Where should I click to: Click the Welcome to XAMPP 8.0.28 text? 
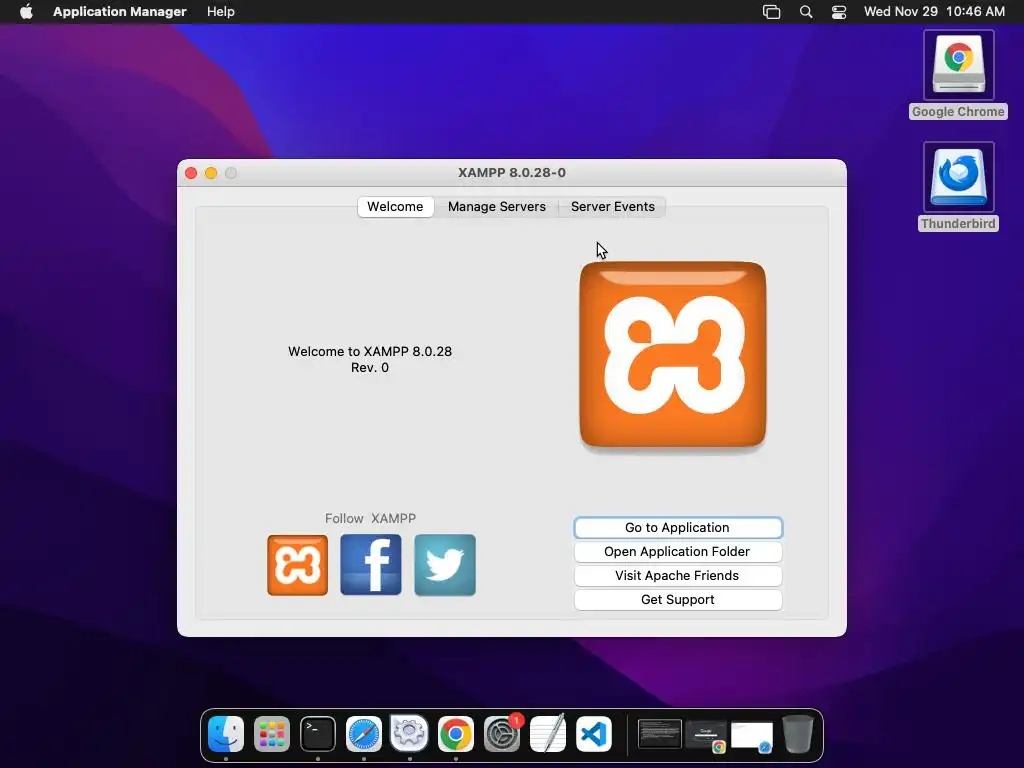(370, 351)
